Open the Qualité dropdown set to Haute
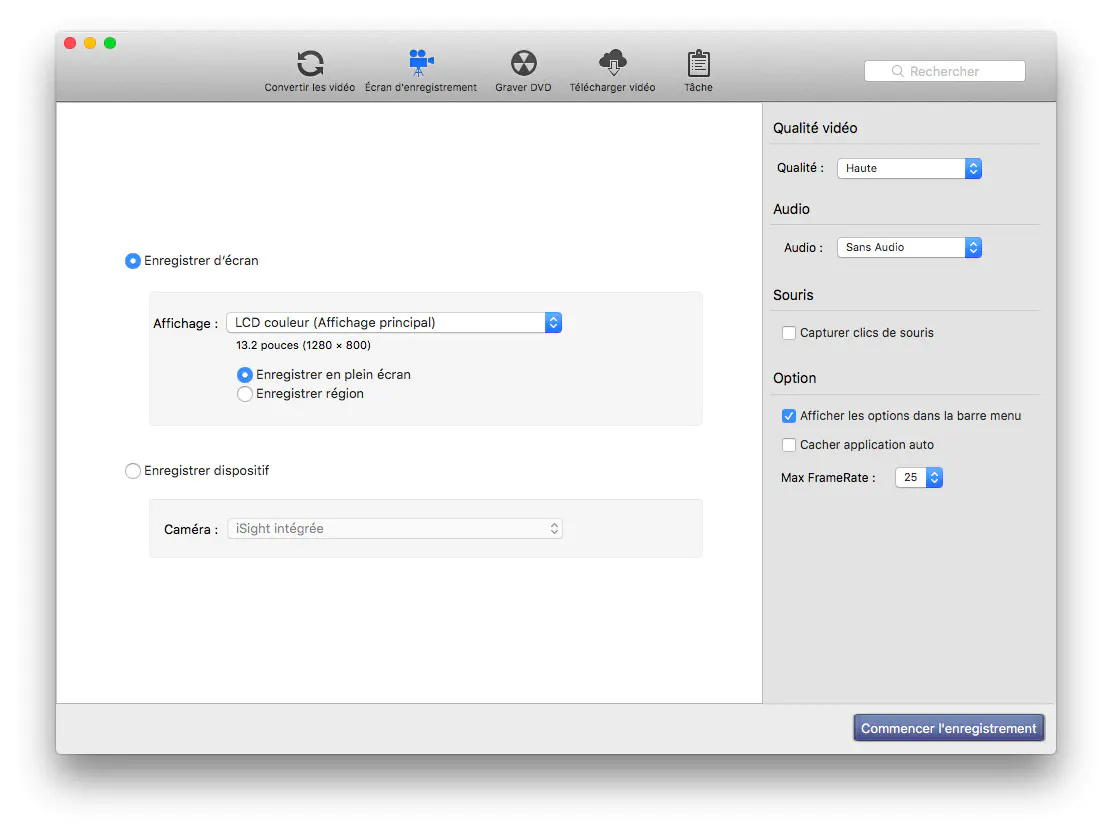 (909, 168)
